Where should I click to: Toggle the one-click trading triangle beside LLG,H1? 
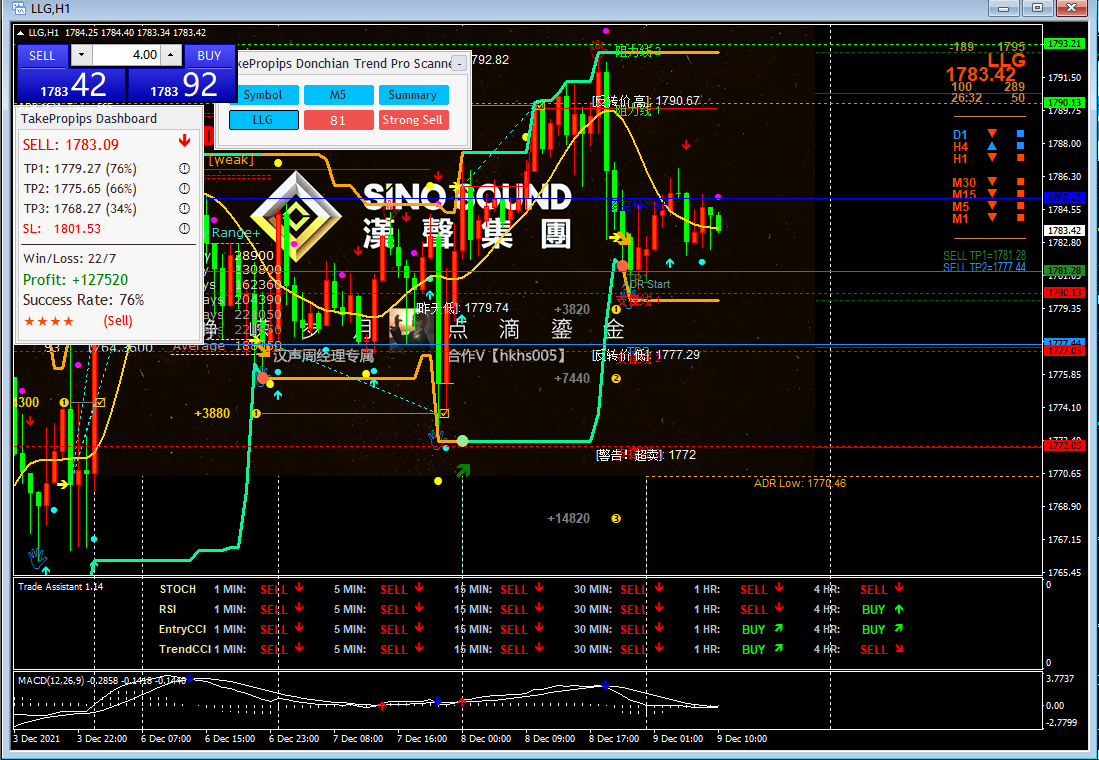click(x=20, y=33)
